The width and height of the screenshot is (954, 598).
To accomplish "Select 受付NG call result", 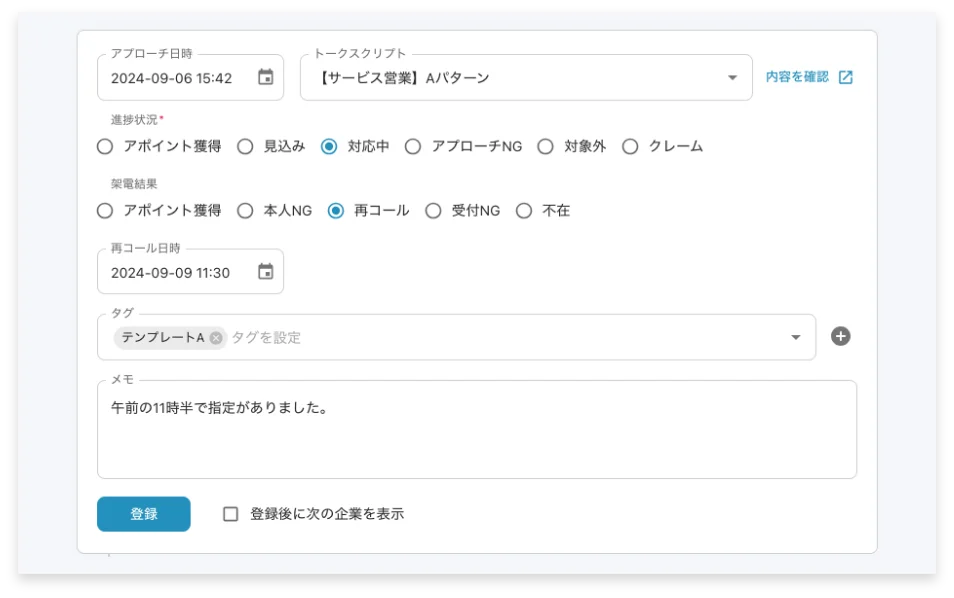I will (x=433, y=211).
